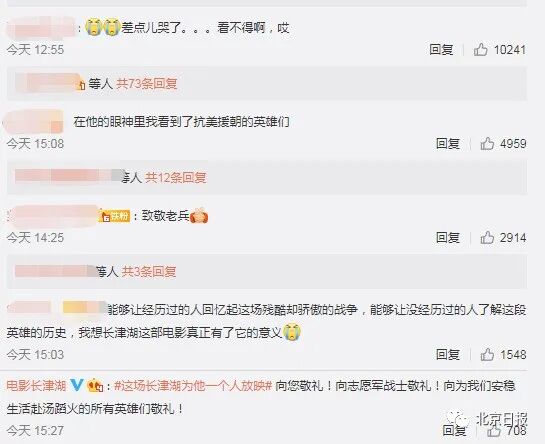This screenshot has height=444, width=545.
Task: Like the 电影长津湖 comment at 15:27
Action: [x=494, y=431]
